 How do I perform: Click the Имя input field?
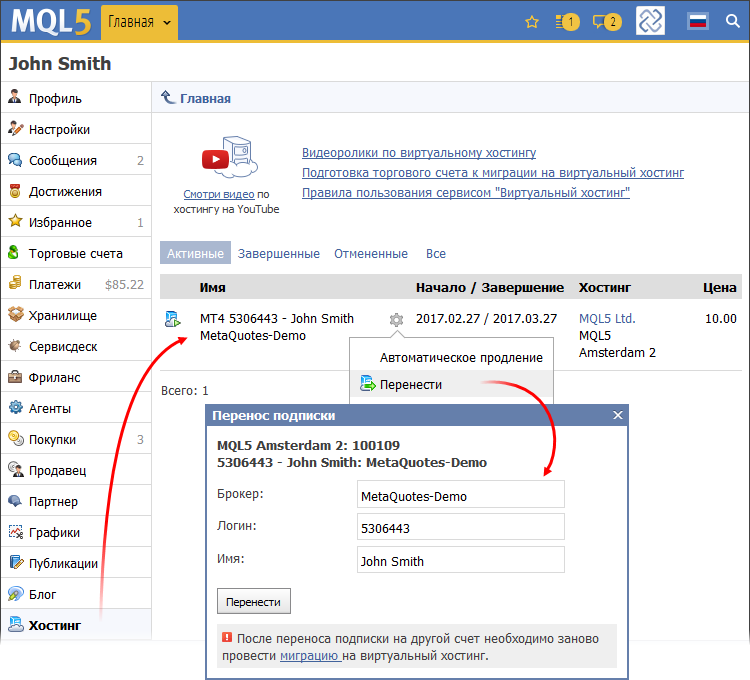pyautogui.click(x=461, y=559)
